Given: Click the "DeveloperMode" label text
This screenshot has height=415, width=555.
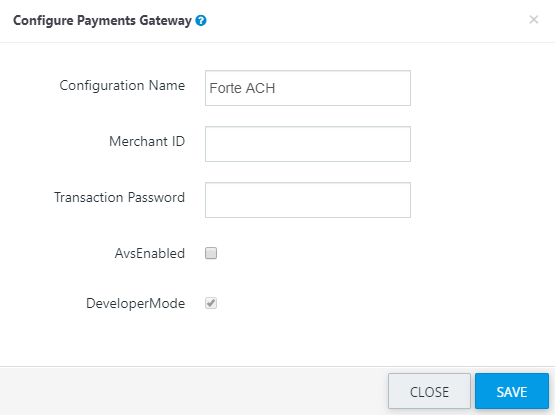Looking at the screenshot, I should (136, 303).
